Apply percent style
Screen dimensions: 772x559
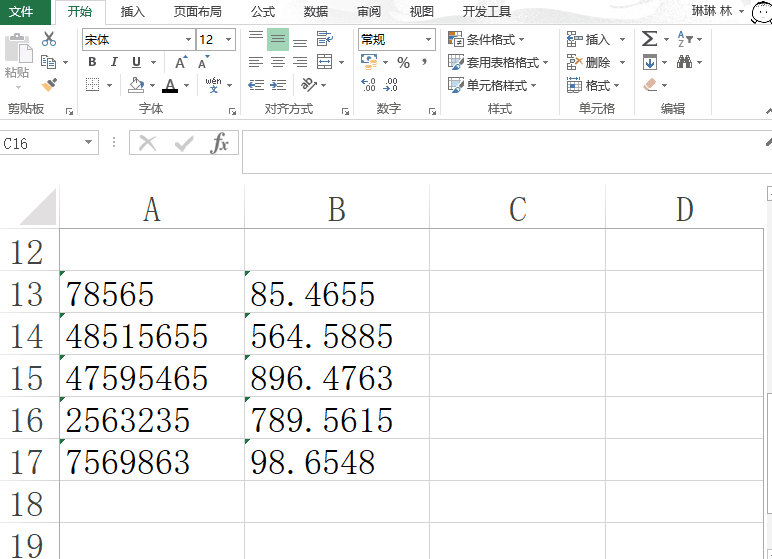click(404, 63)
